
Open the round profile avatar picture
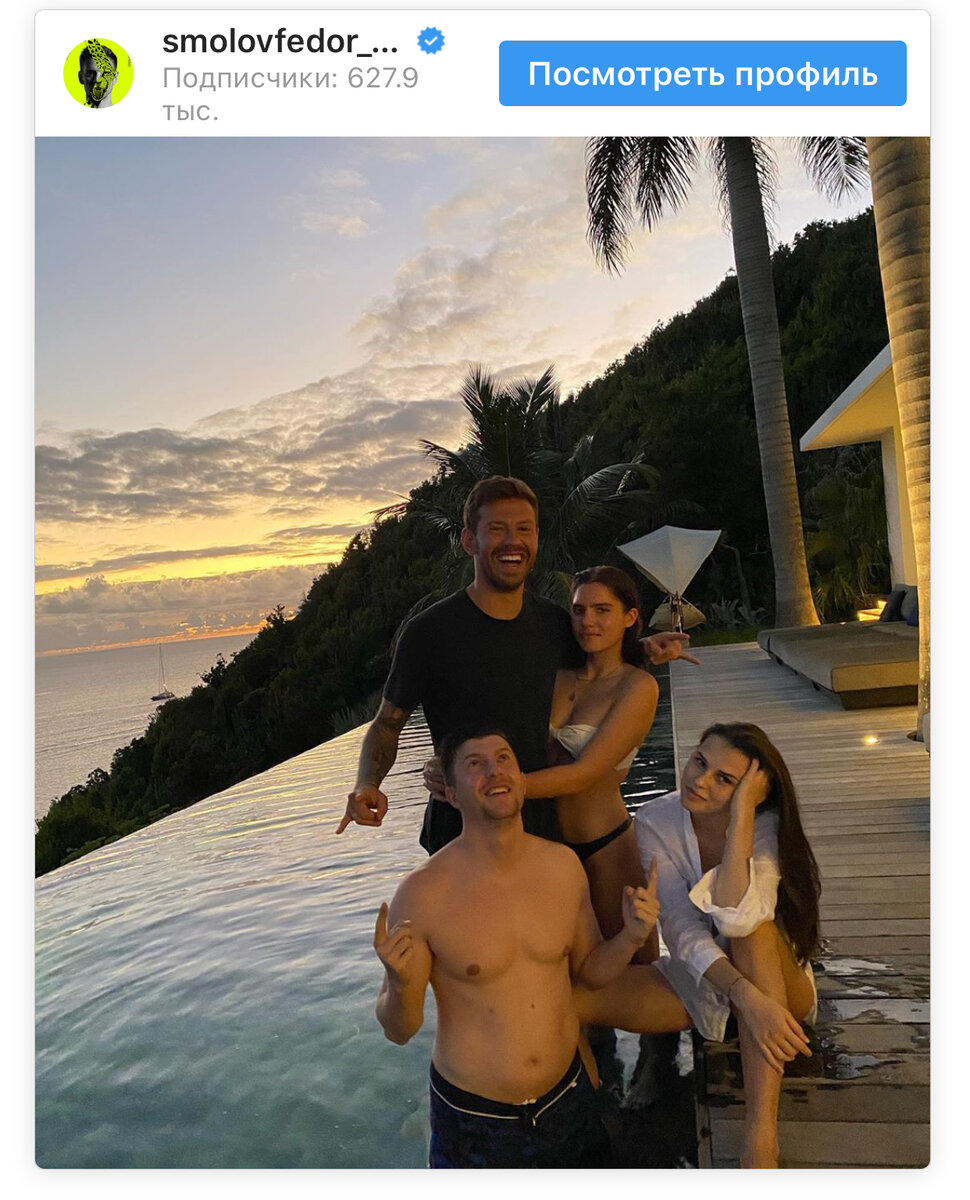98,73
